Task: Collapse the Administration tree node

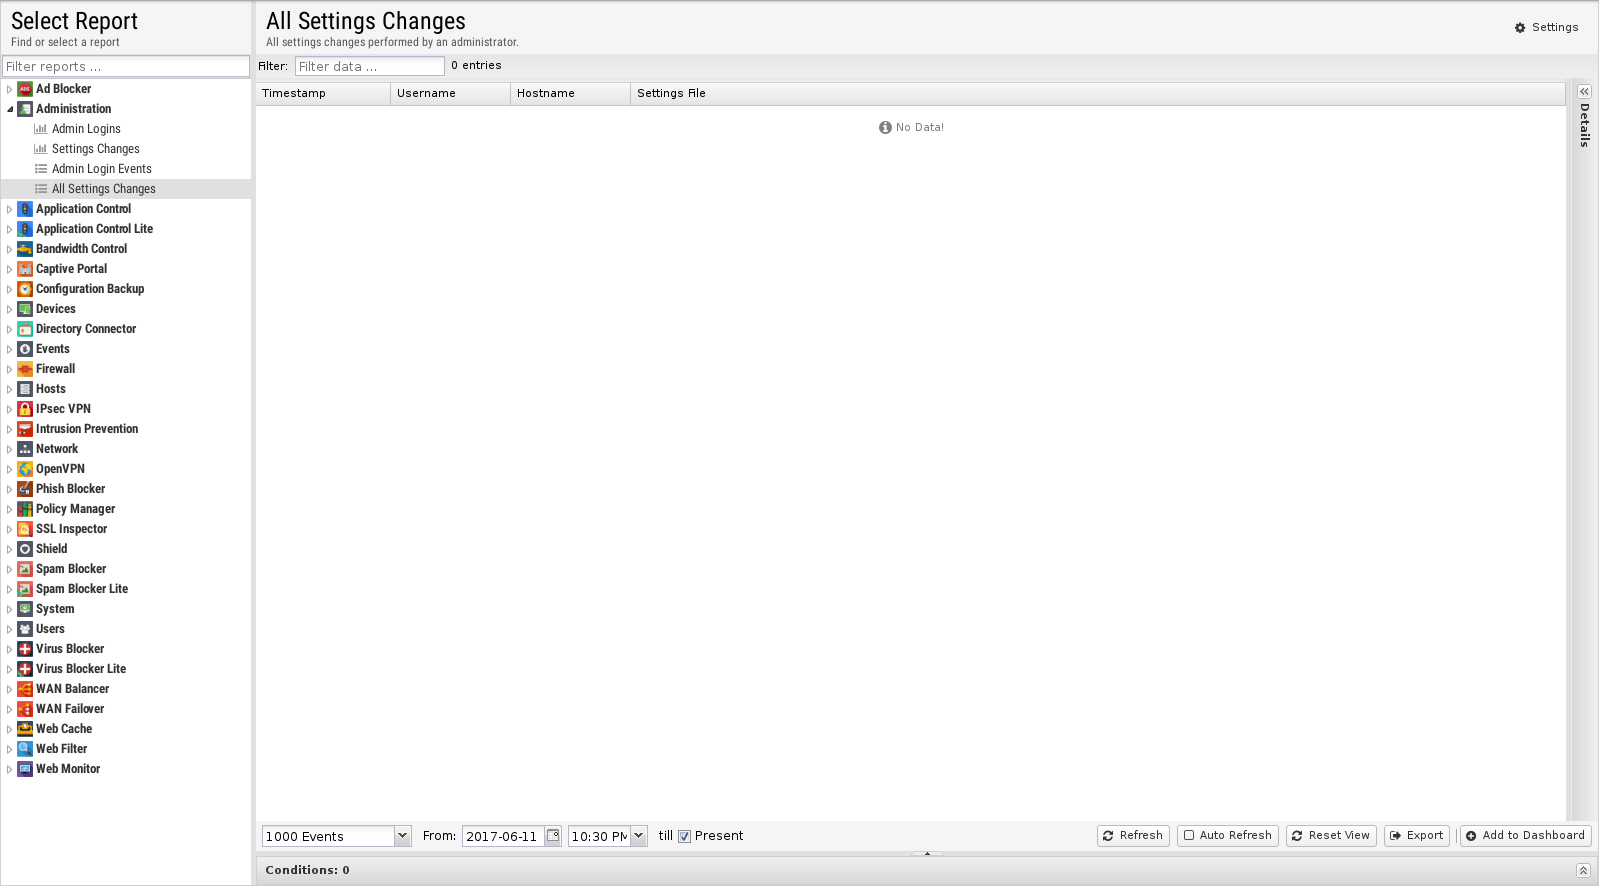Action: click(10, 109)
